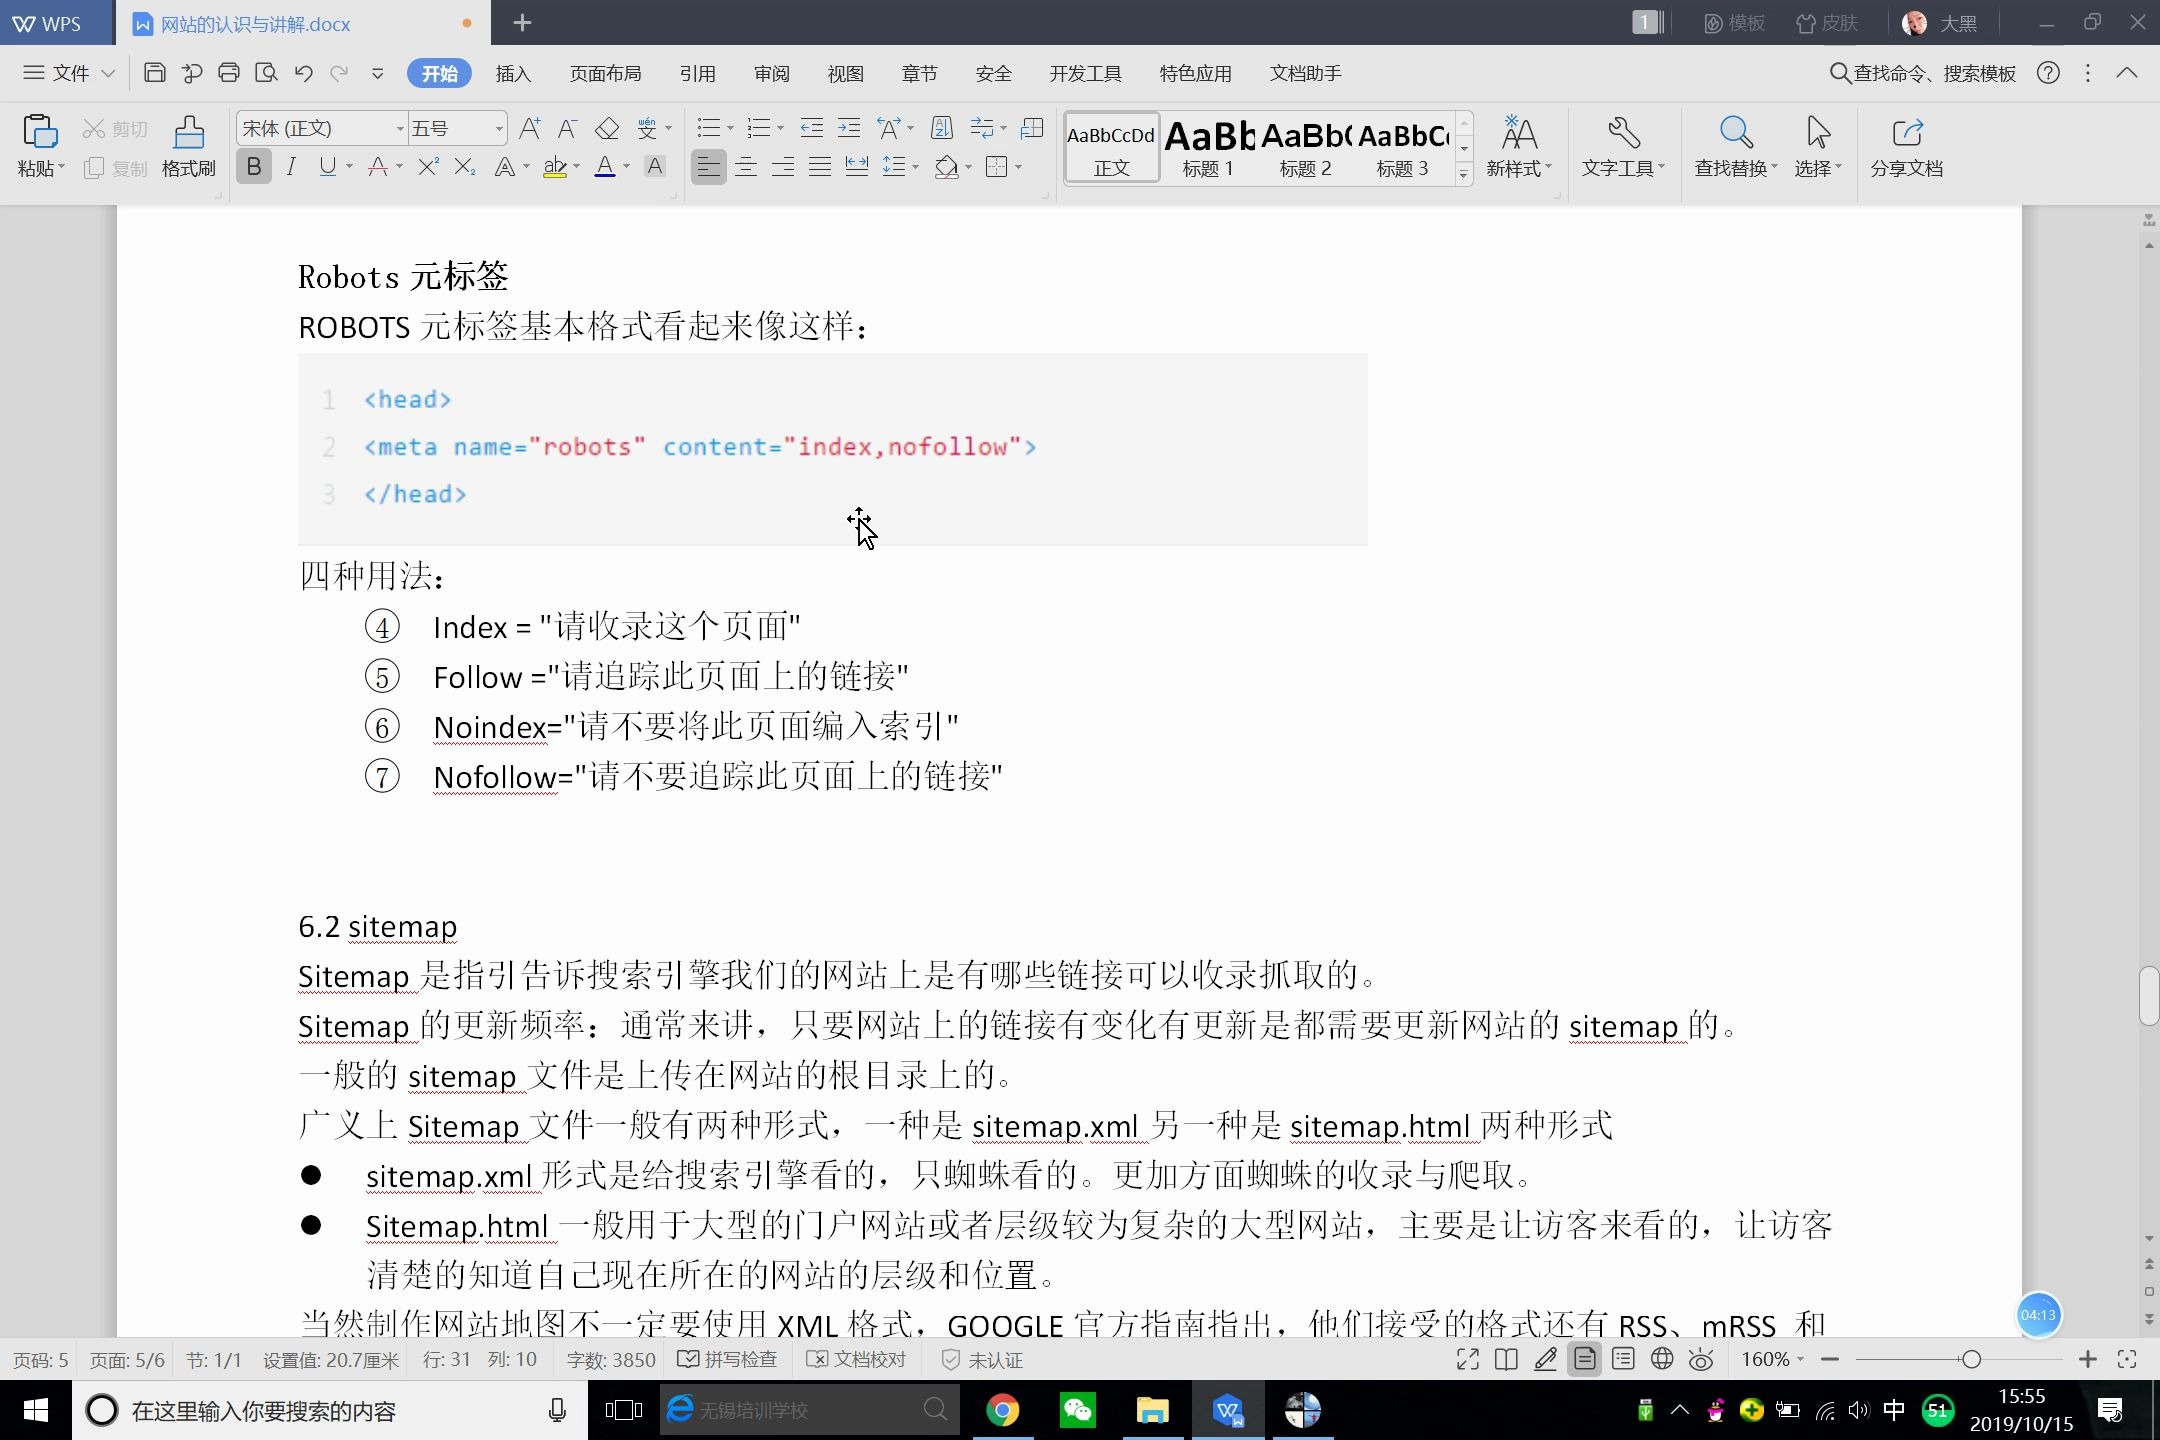Center align the paragraph
2160x1440 pixels.
746,167
